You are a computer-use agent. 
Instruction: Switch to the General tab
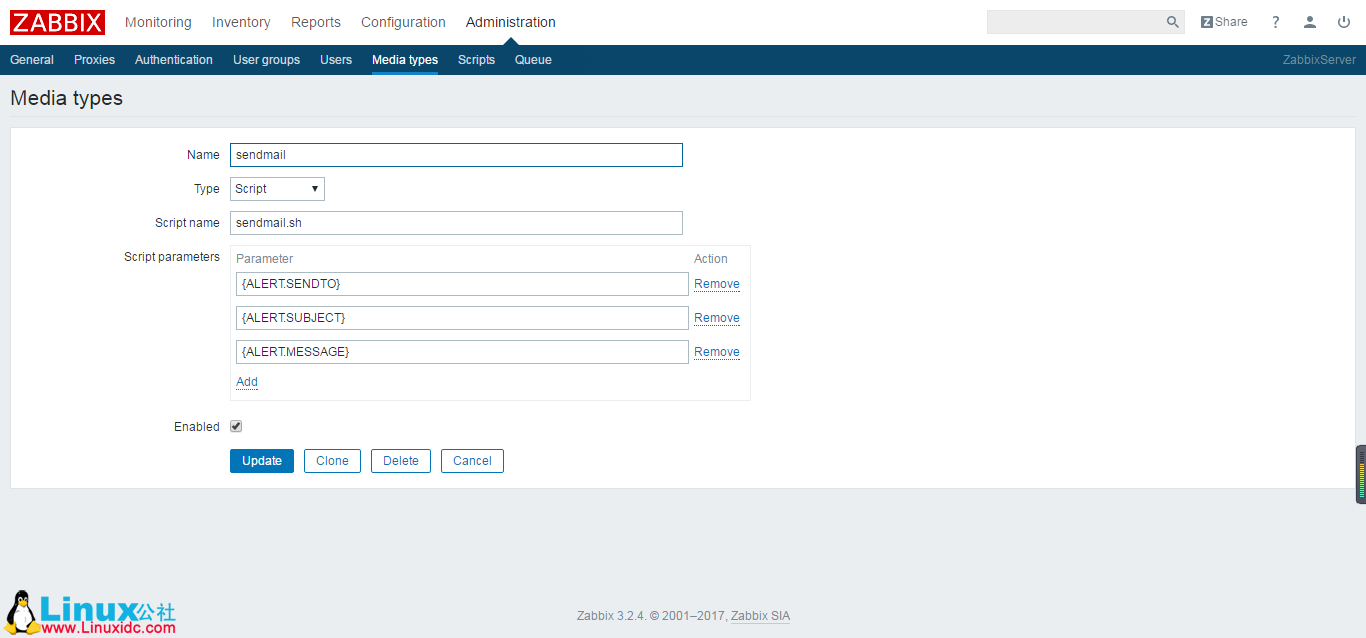[x=31, y=59]
